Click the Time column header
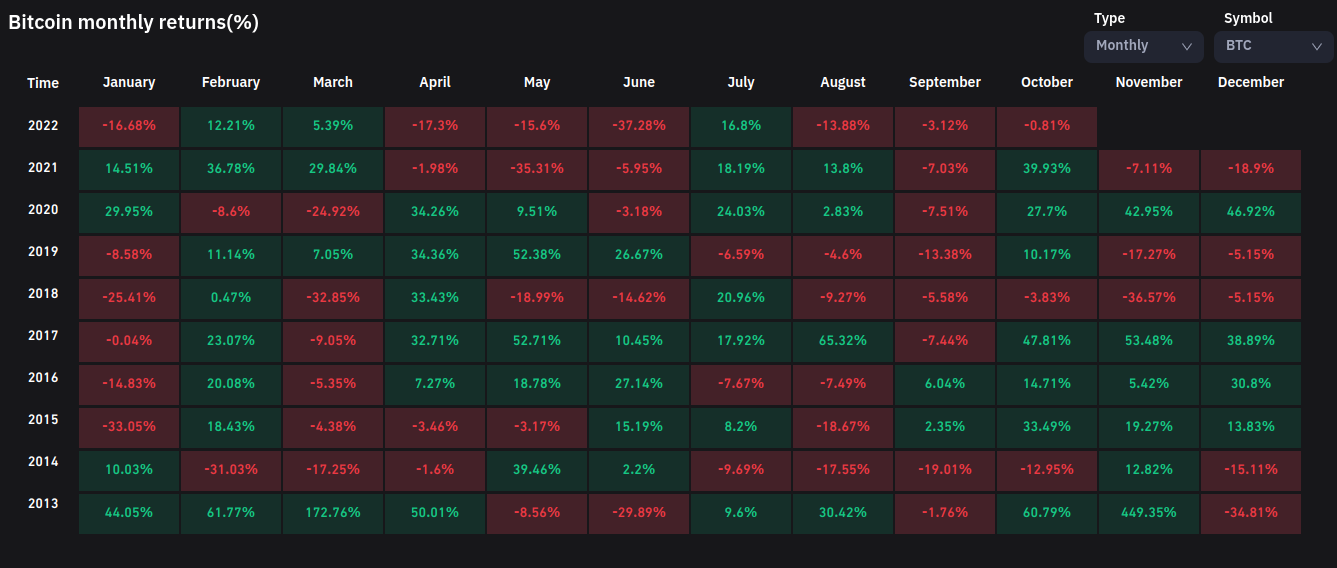Image resolution: width=1337 pixels, height=568 pixels. tap(43, 83)
